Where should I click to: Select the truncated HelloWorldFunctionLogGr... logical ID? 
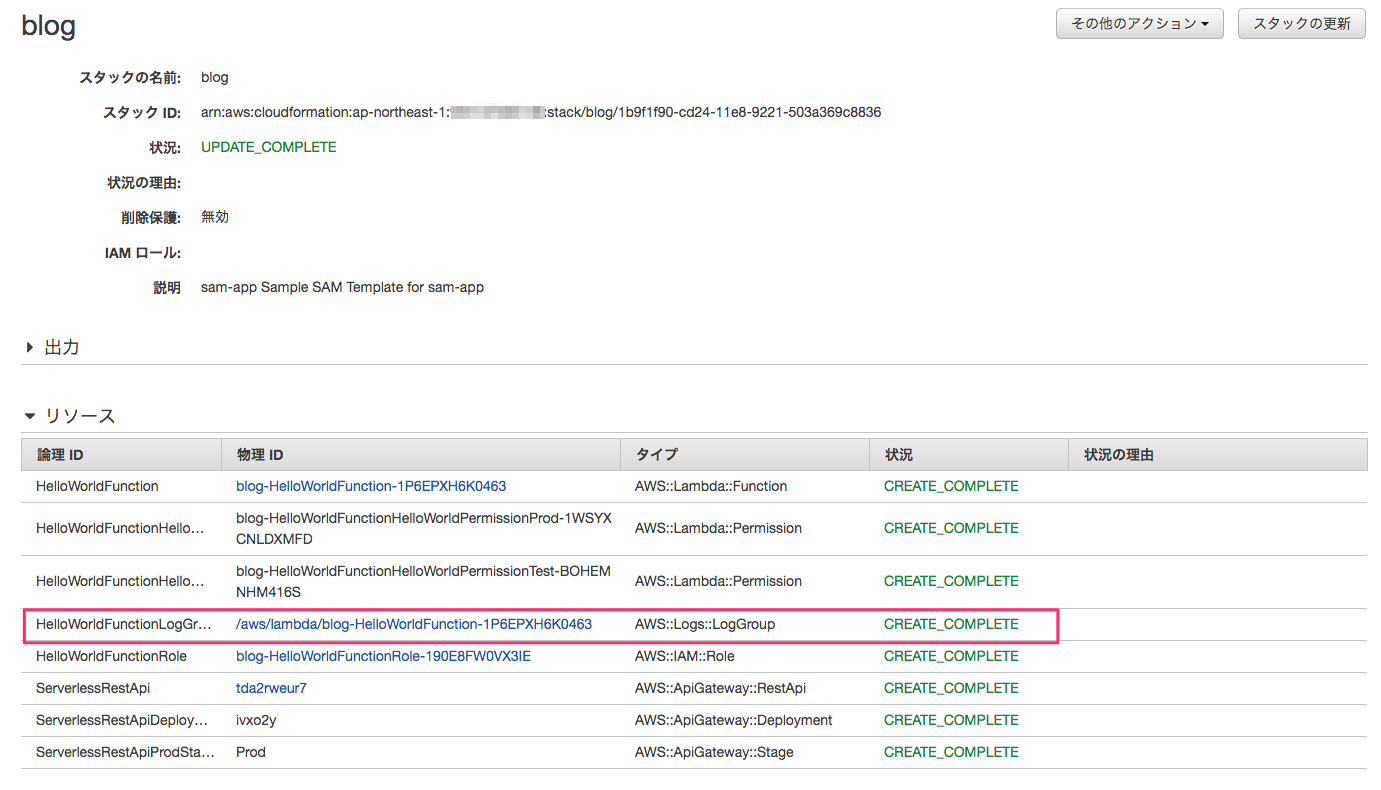121,623
